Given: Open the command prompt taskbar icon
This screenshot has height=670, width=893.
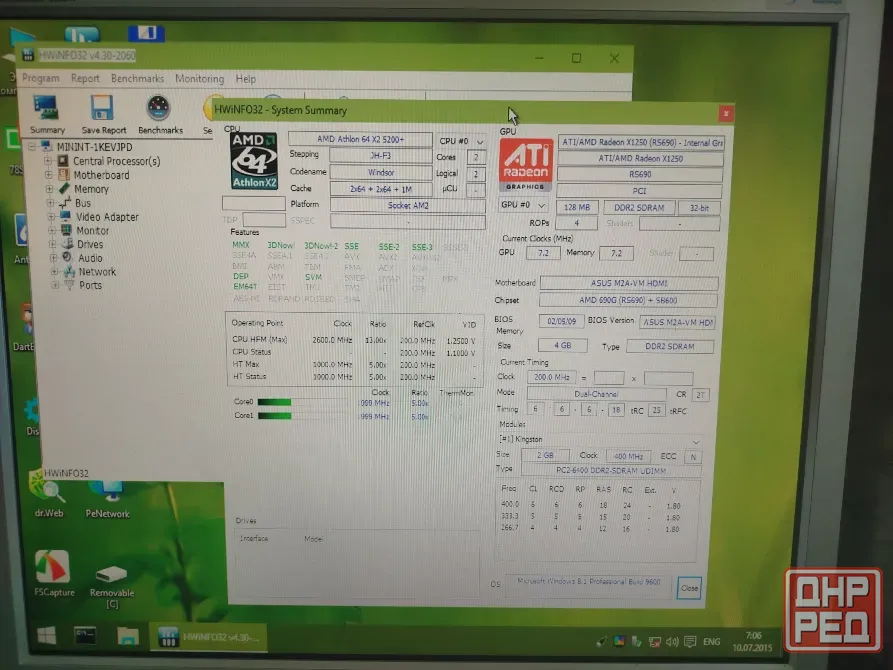Looking at the screenshot, I should click(x=85, y=636).
